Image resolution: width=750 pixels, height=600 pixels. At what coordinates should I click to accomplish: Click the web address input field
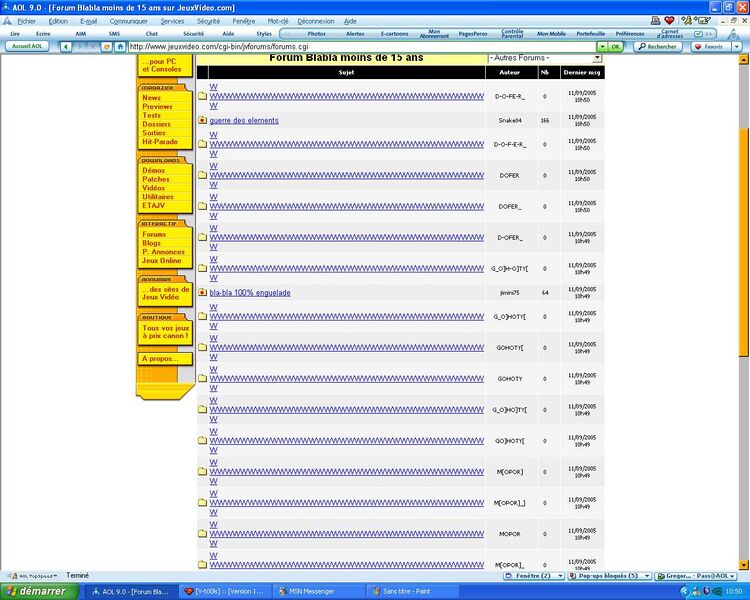360,46
